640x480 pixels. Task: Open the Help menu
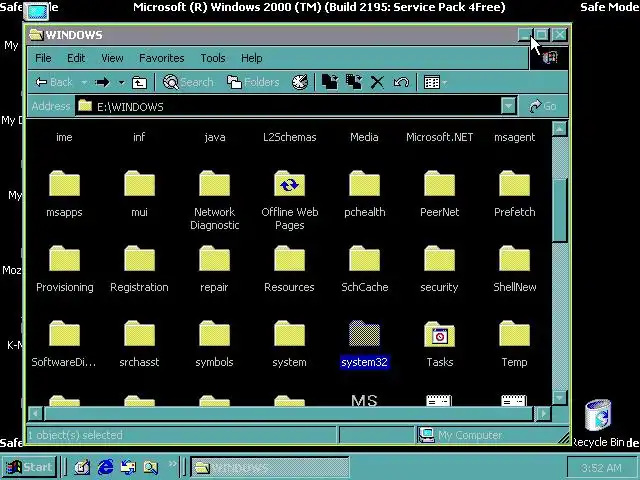[251, 58]
